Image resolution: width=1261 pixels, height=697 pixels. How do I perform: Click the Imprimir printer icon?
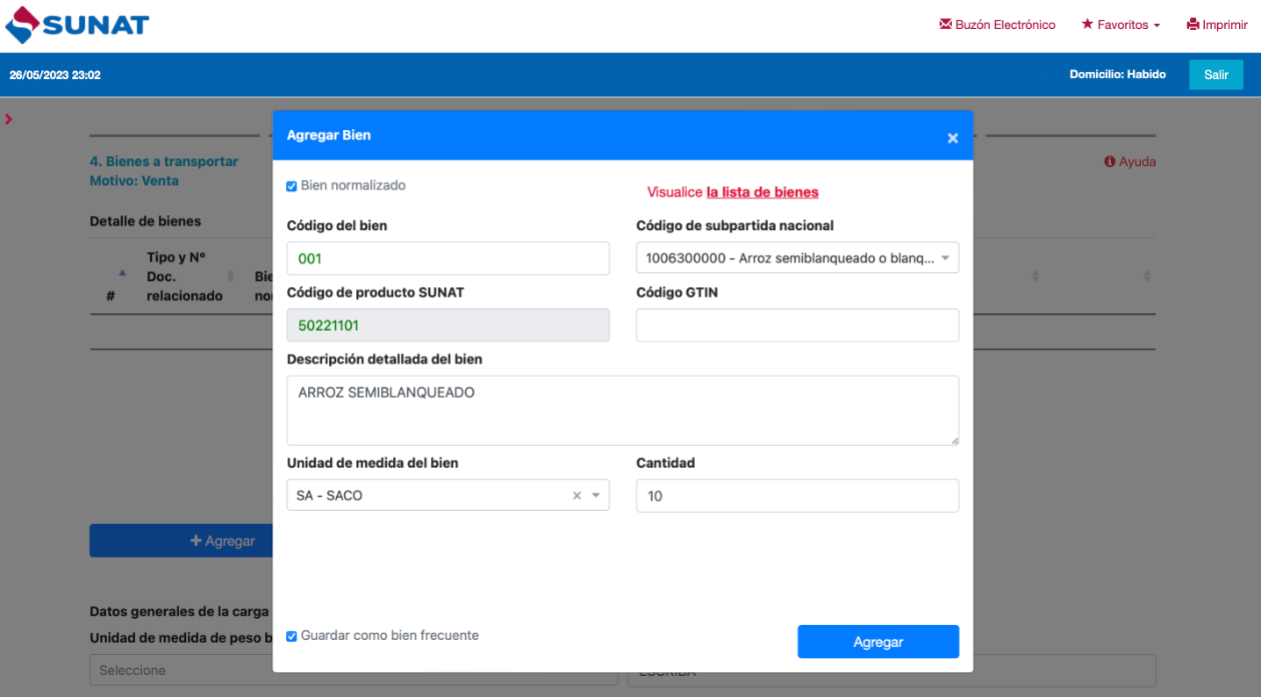[1192, 25]
